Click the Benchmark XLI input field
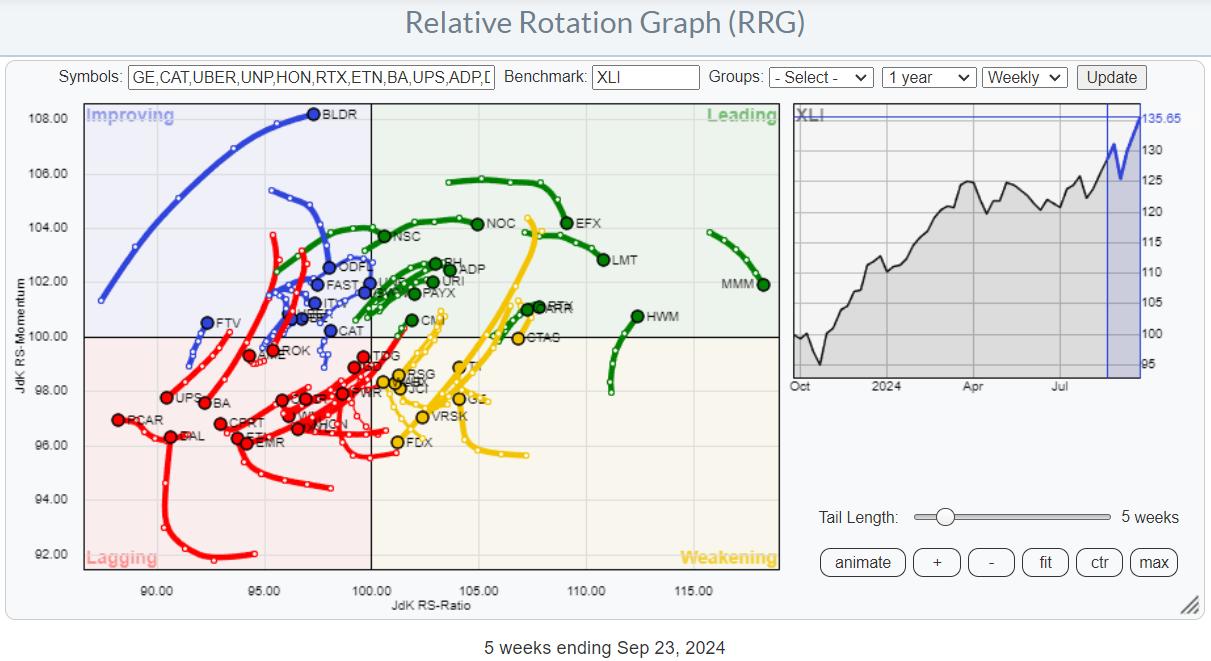1211x661 pixels. pyautogui.click(x=646, y=78)
